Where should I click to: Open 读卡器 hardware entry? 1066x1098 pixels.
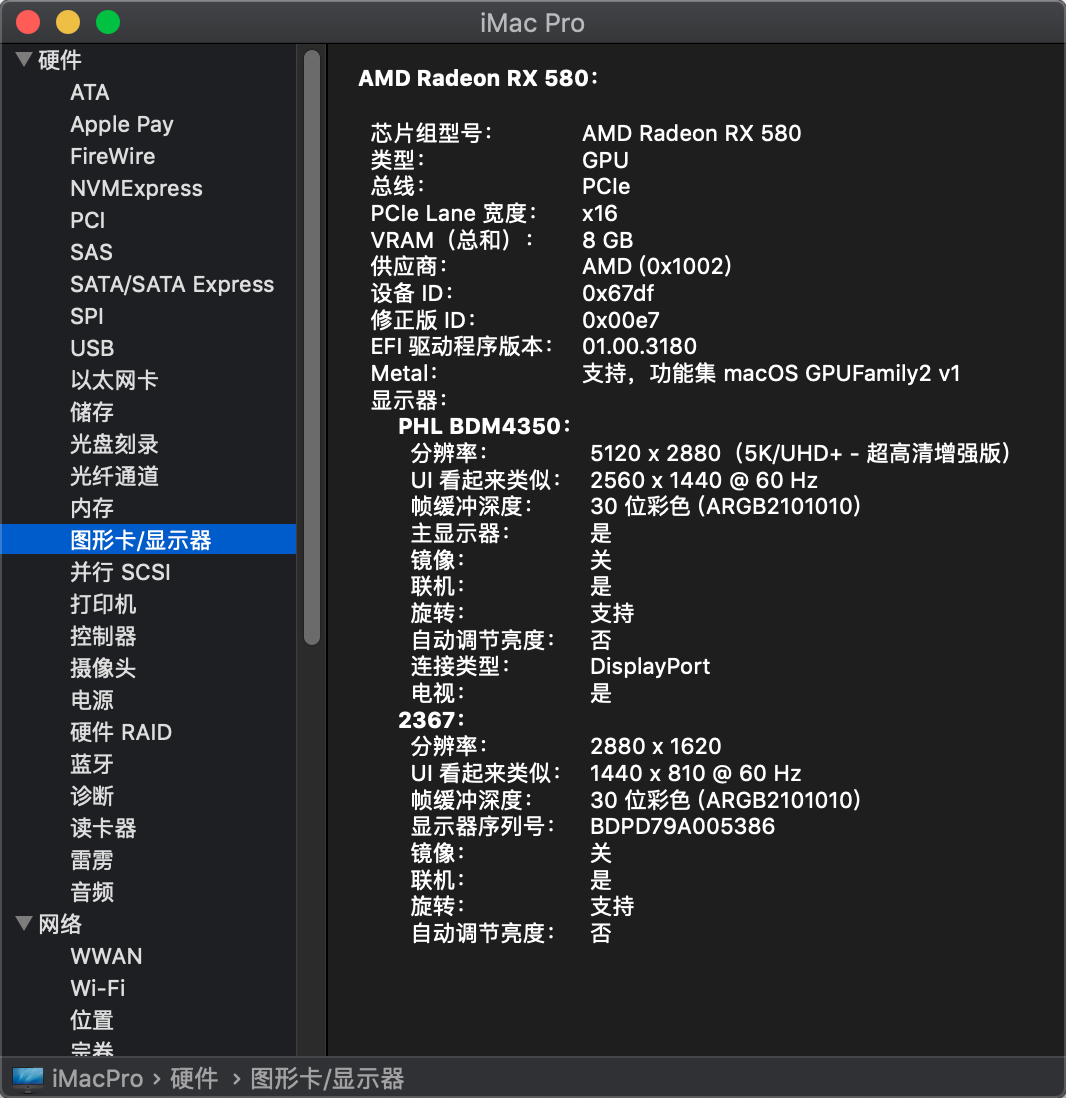pyautogui.click(x=103, y=828)
